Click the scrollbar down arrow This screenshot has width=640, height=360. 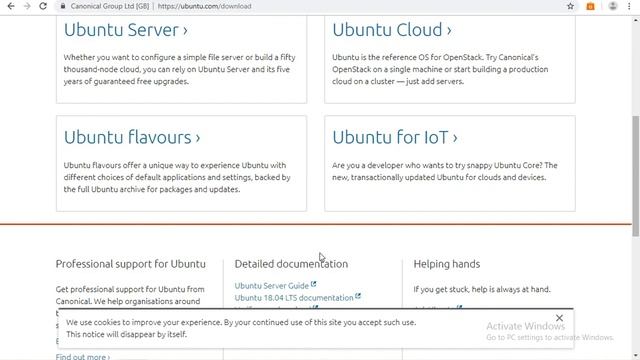(x=636, y=356)
